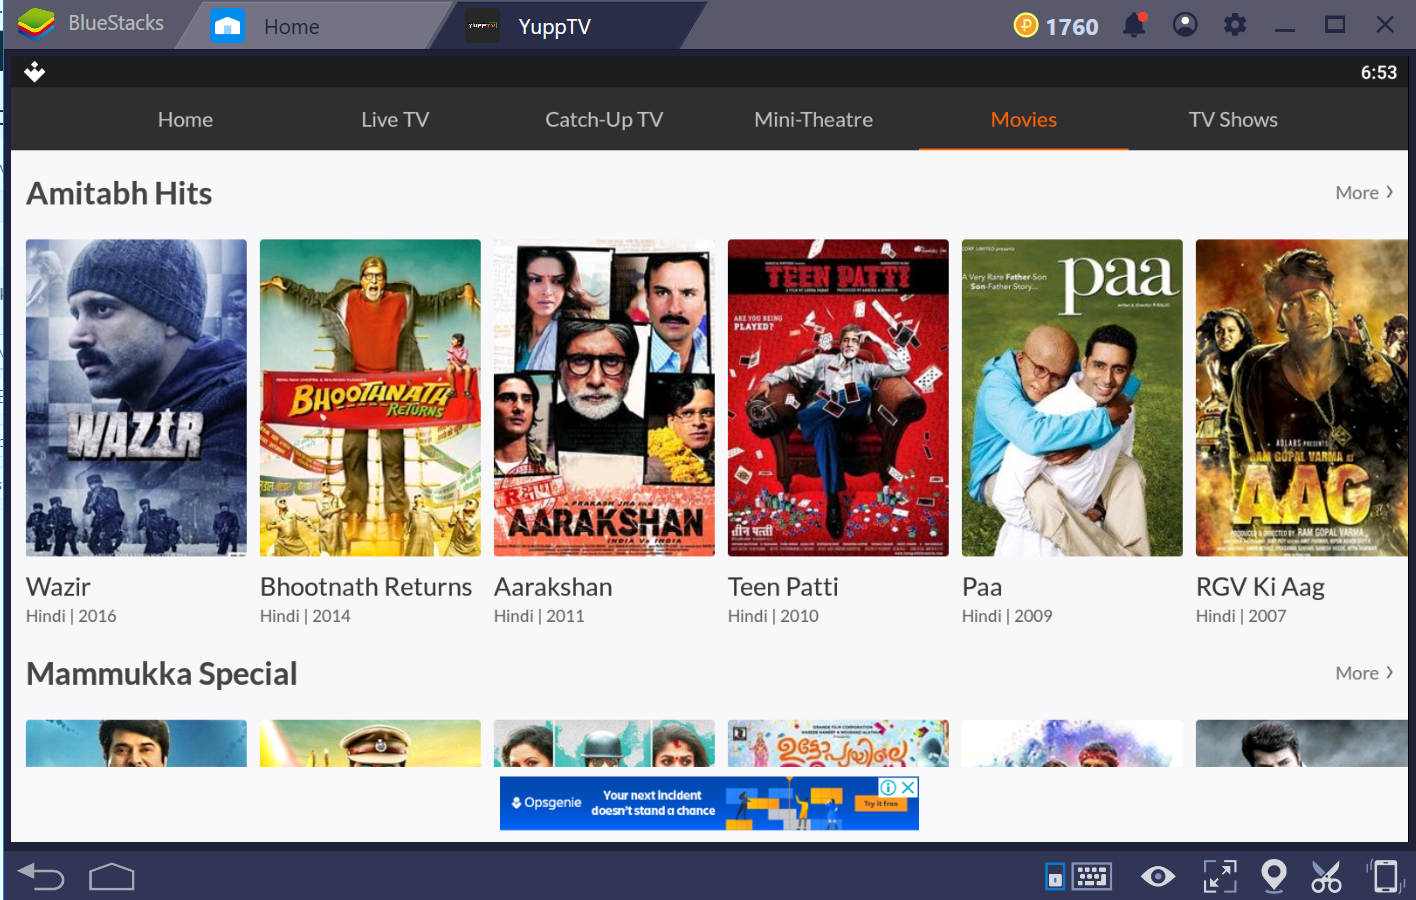Image resolution: width=1416 pixels, height=900 pixels.
Task: Select the Movies section tab
Action: pyautogui.click(x=1023, y=119)
